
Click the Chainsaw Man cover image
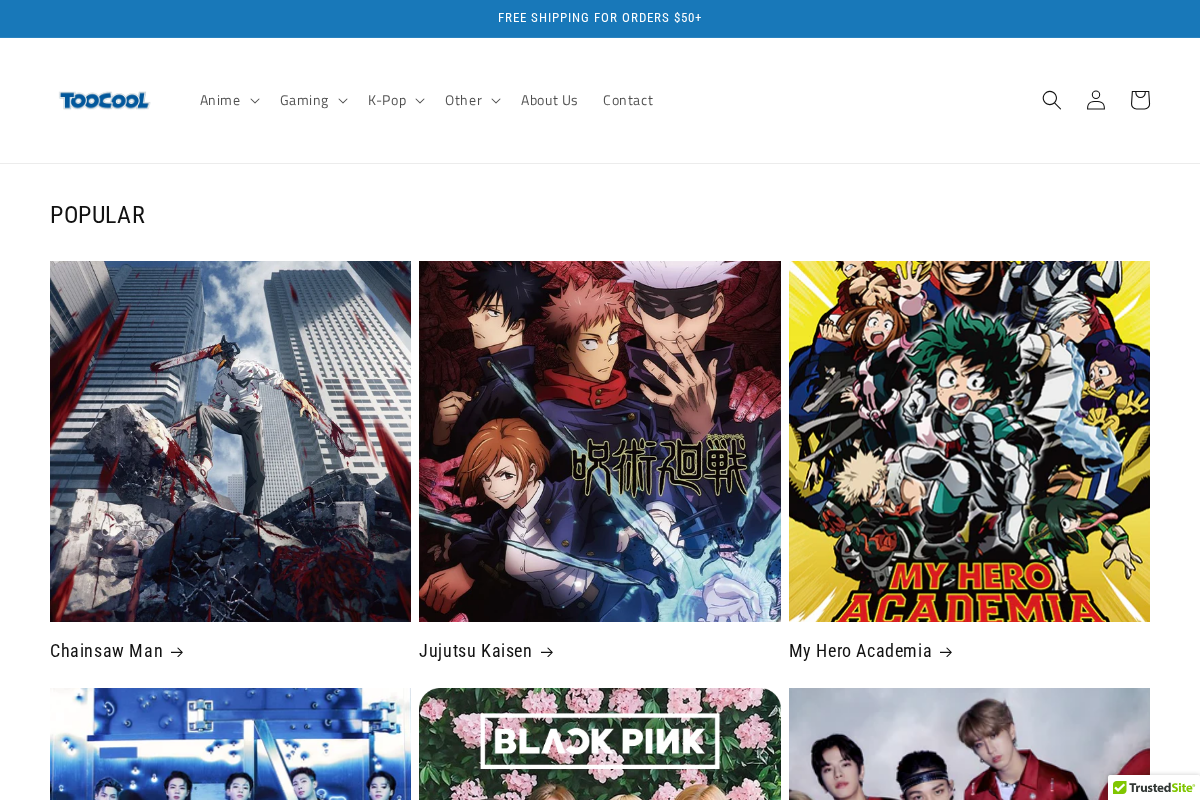tap(230, 440)
